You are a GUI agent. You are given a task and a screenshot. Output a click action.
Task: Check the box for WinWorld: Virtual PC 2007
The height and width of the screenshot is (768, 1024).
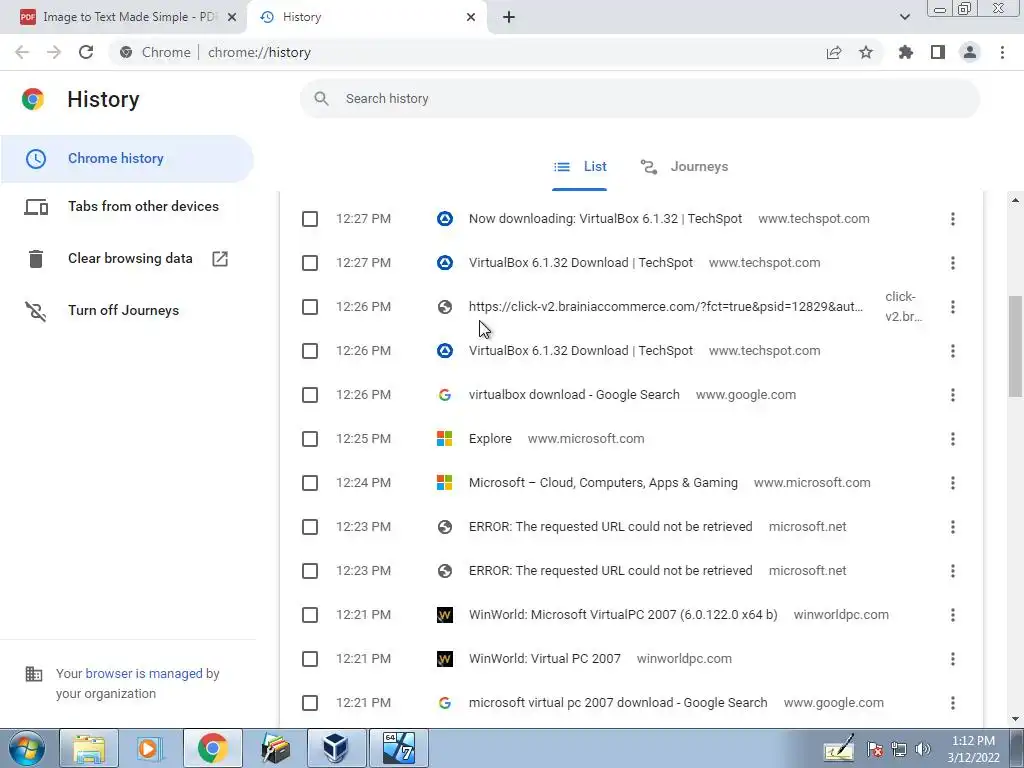pyautogui.click(x=310, y=659)
